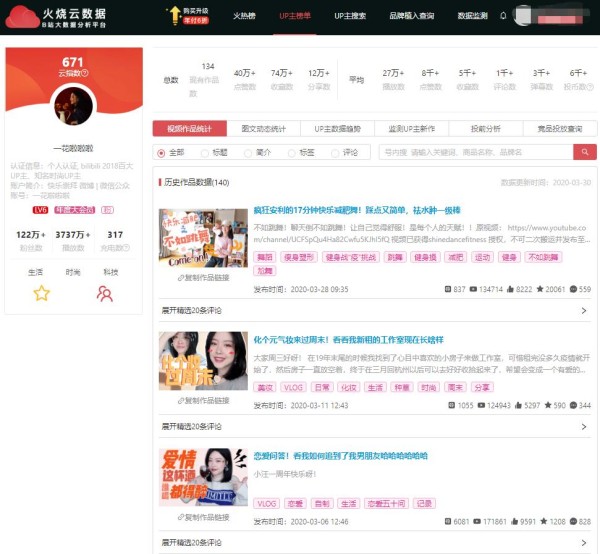Click the 年付6折 discount badge
Image resolution: width=600 pixels, height=554 pixels.
(196, 20)
